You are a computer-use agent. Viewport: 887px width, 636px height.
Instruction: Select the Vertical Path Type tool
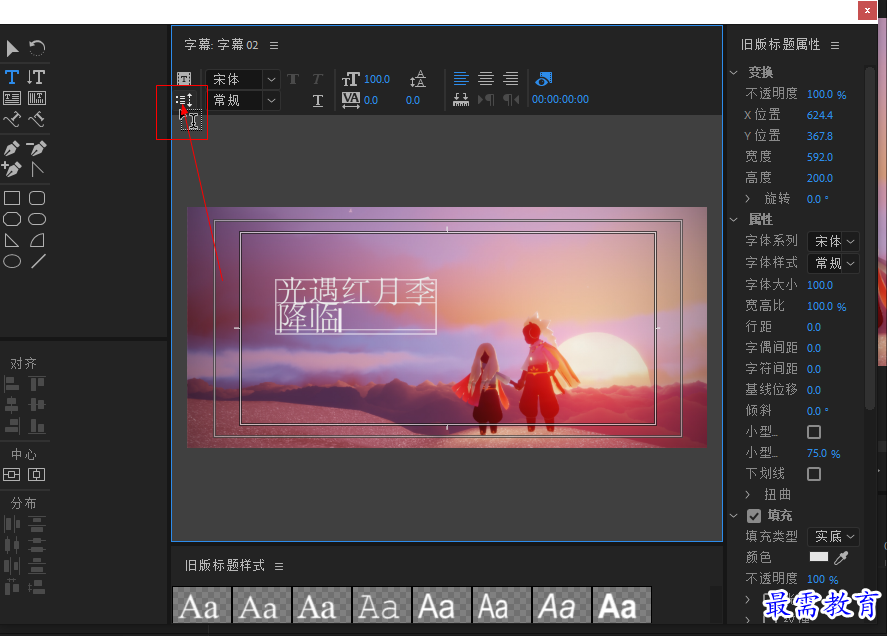[x=37, y=119]
